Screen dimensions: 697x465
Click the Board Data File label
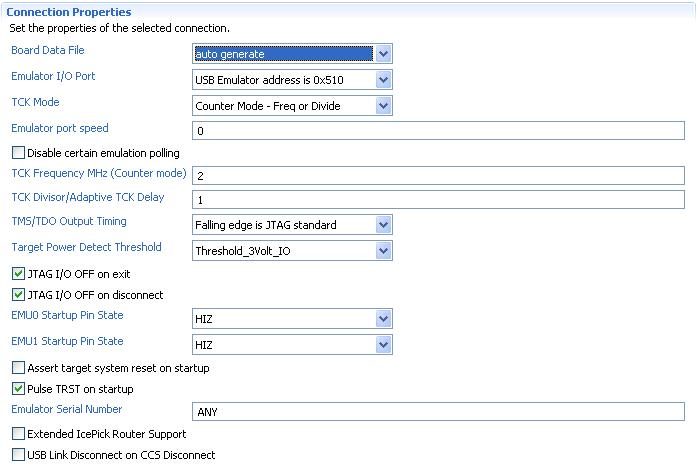[48, 50]
